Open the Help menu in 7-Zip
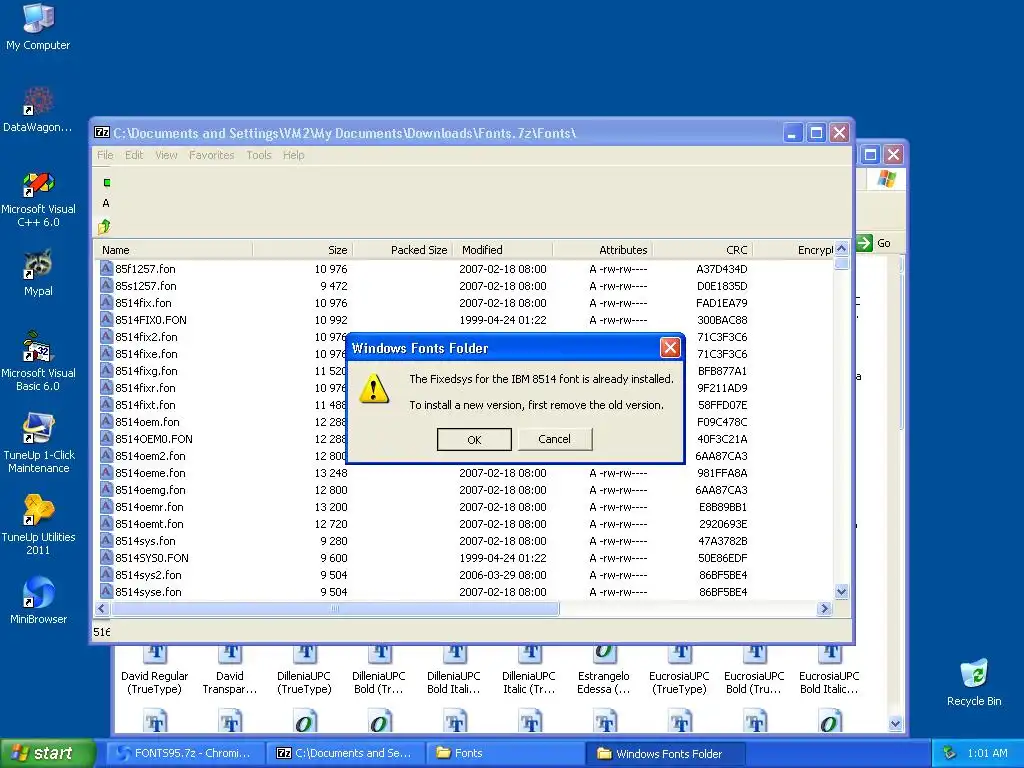This screenshot has width=1024, height=768. (x=293, y=155)
